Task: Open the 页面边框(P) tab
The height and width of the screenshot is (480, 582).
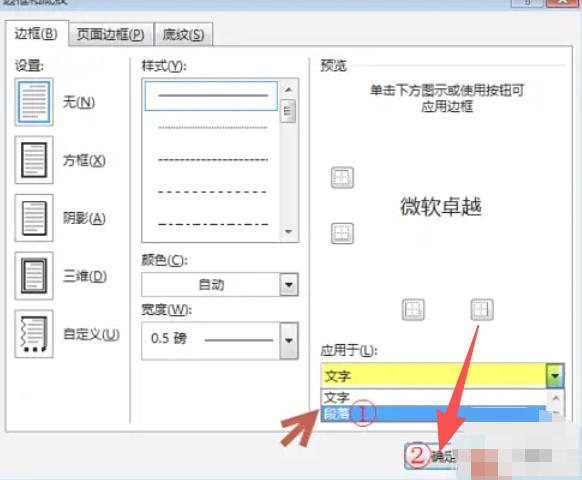Action: click(111, 35)
